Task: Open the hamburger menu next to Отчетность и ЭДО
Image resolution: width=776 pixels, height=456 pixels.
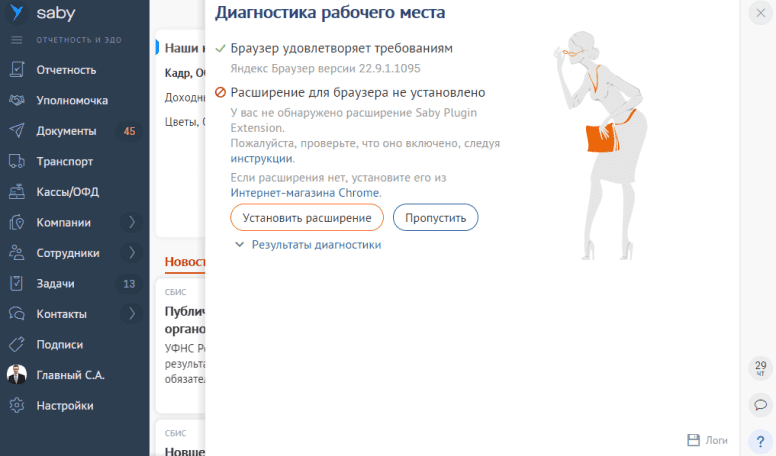Action: point(17,40)
